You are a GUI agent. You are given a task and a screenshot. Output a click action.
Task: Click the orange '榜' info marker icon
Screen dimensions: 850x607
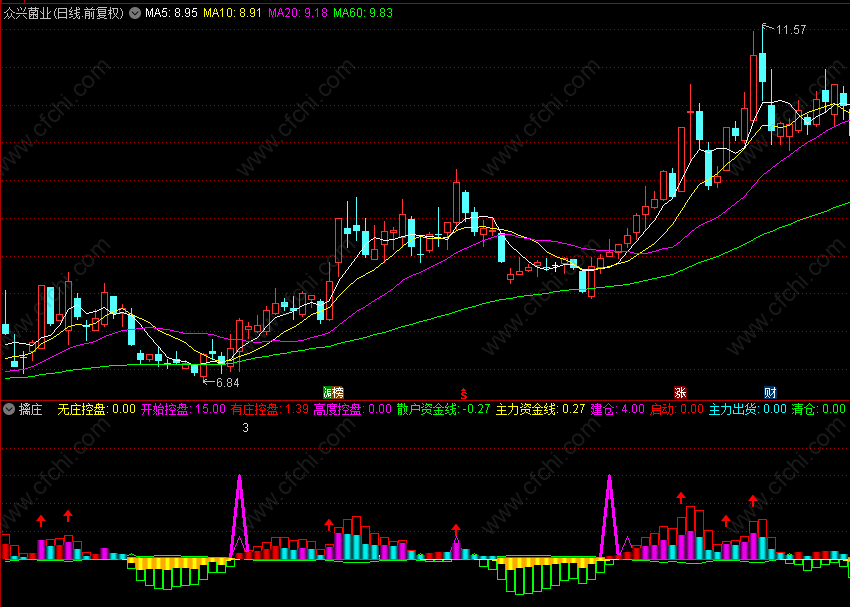pos(338,392)
